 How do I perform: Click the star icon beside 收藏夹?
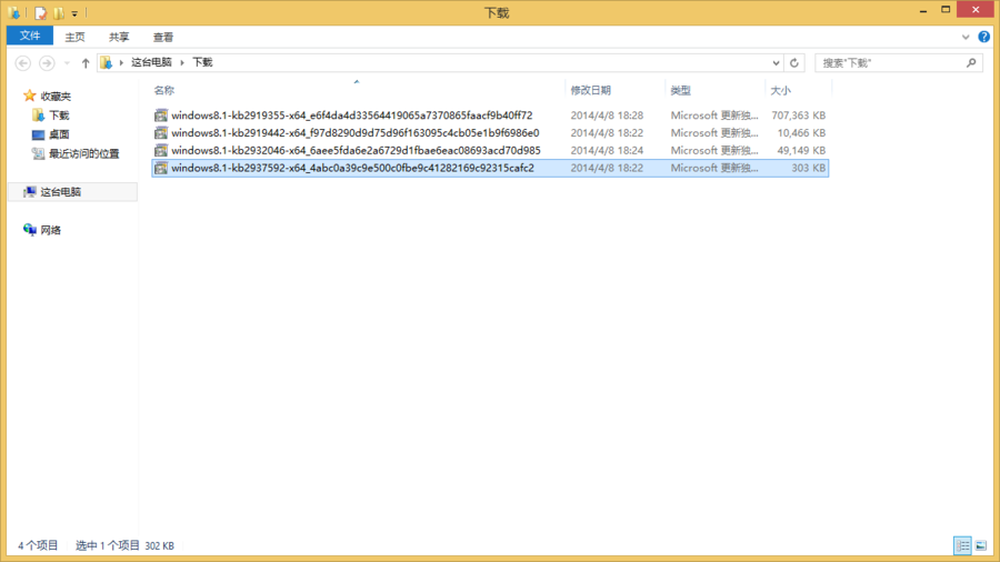coord(29,96)
